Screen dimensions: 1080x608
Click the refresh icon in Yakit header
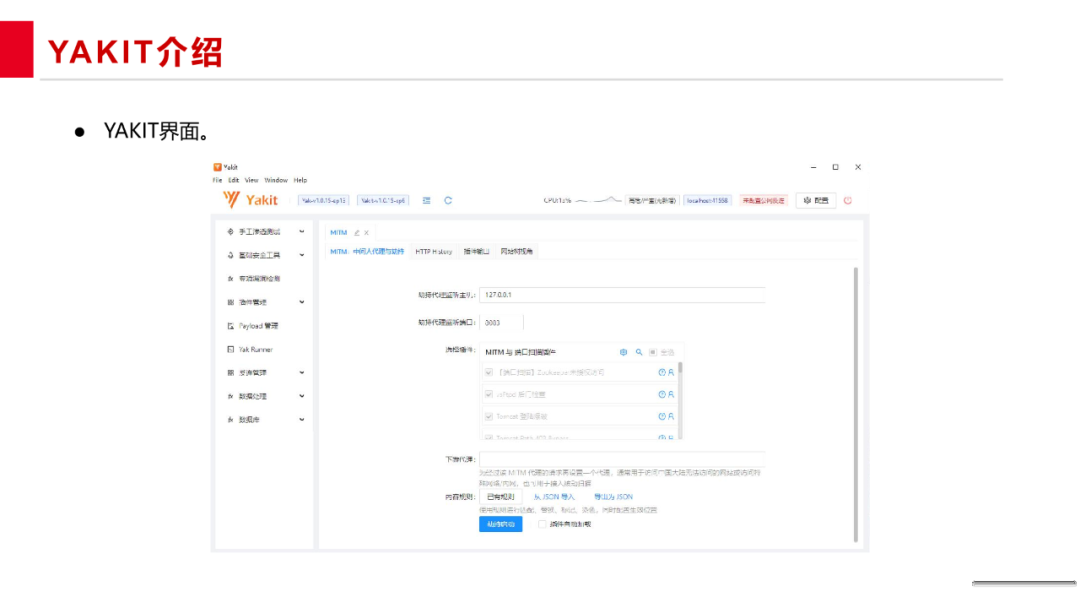[448, 200]
